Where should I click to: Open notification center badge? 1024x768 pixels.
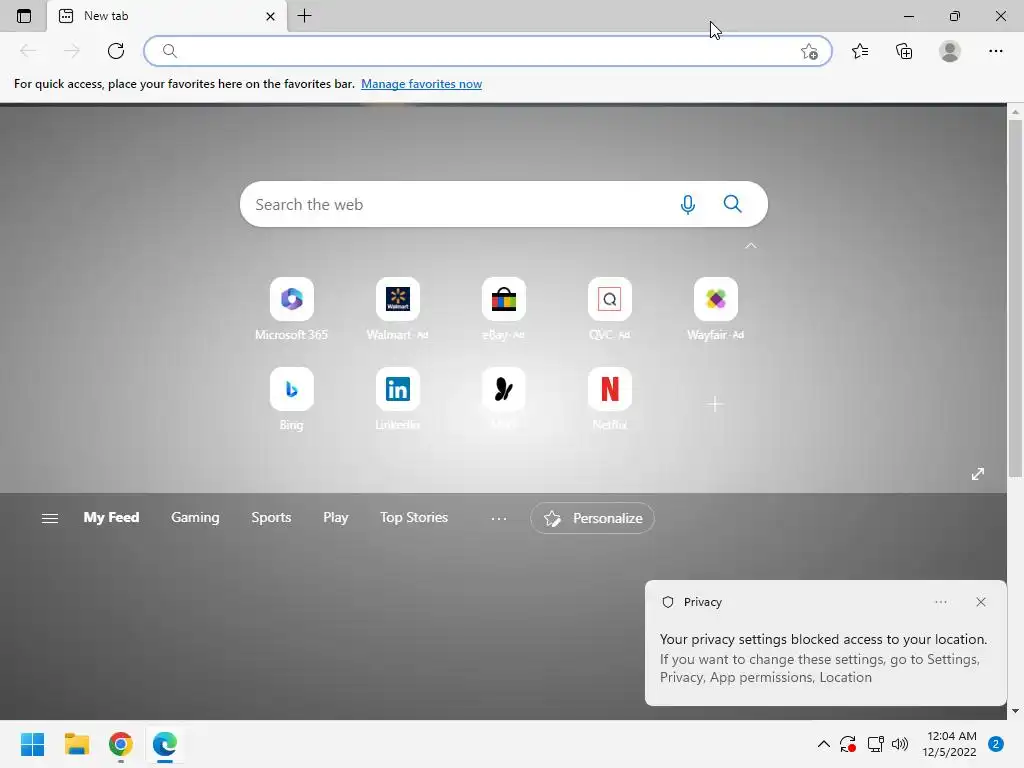[996, 744]
